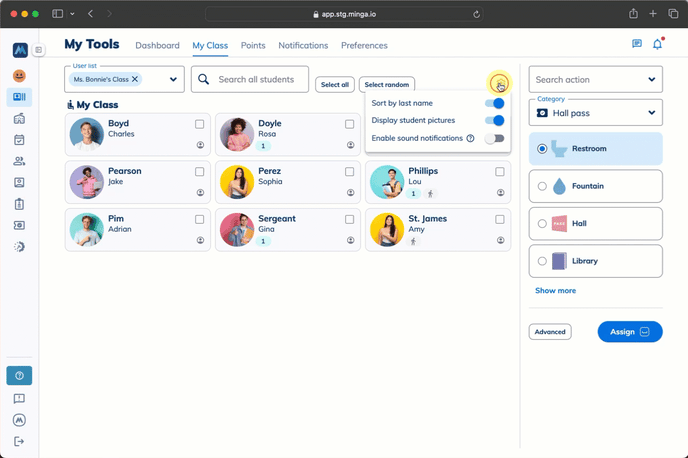Click the round Minga icon near bottom

click(x=19, y=420)
